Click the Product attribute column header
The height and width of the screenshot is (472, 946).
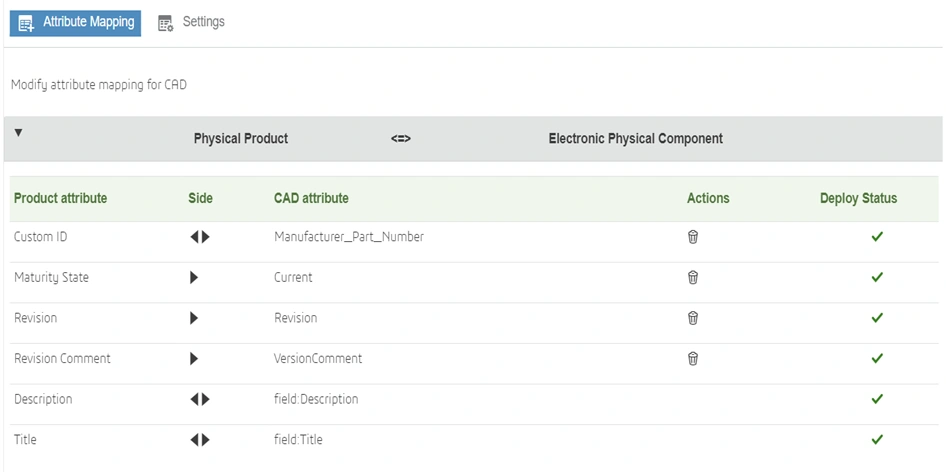[60, 198]
